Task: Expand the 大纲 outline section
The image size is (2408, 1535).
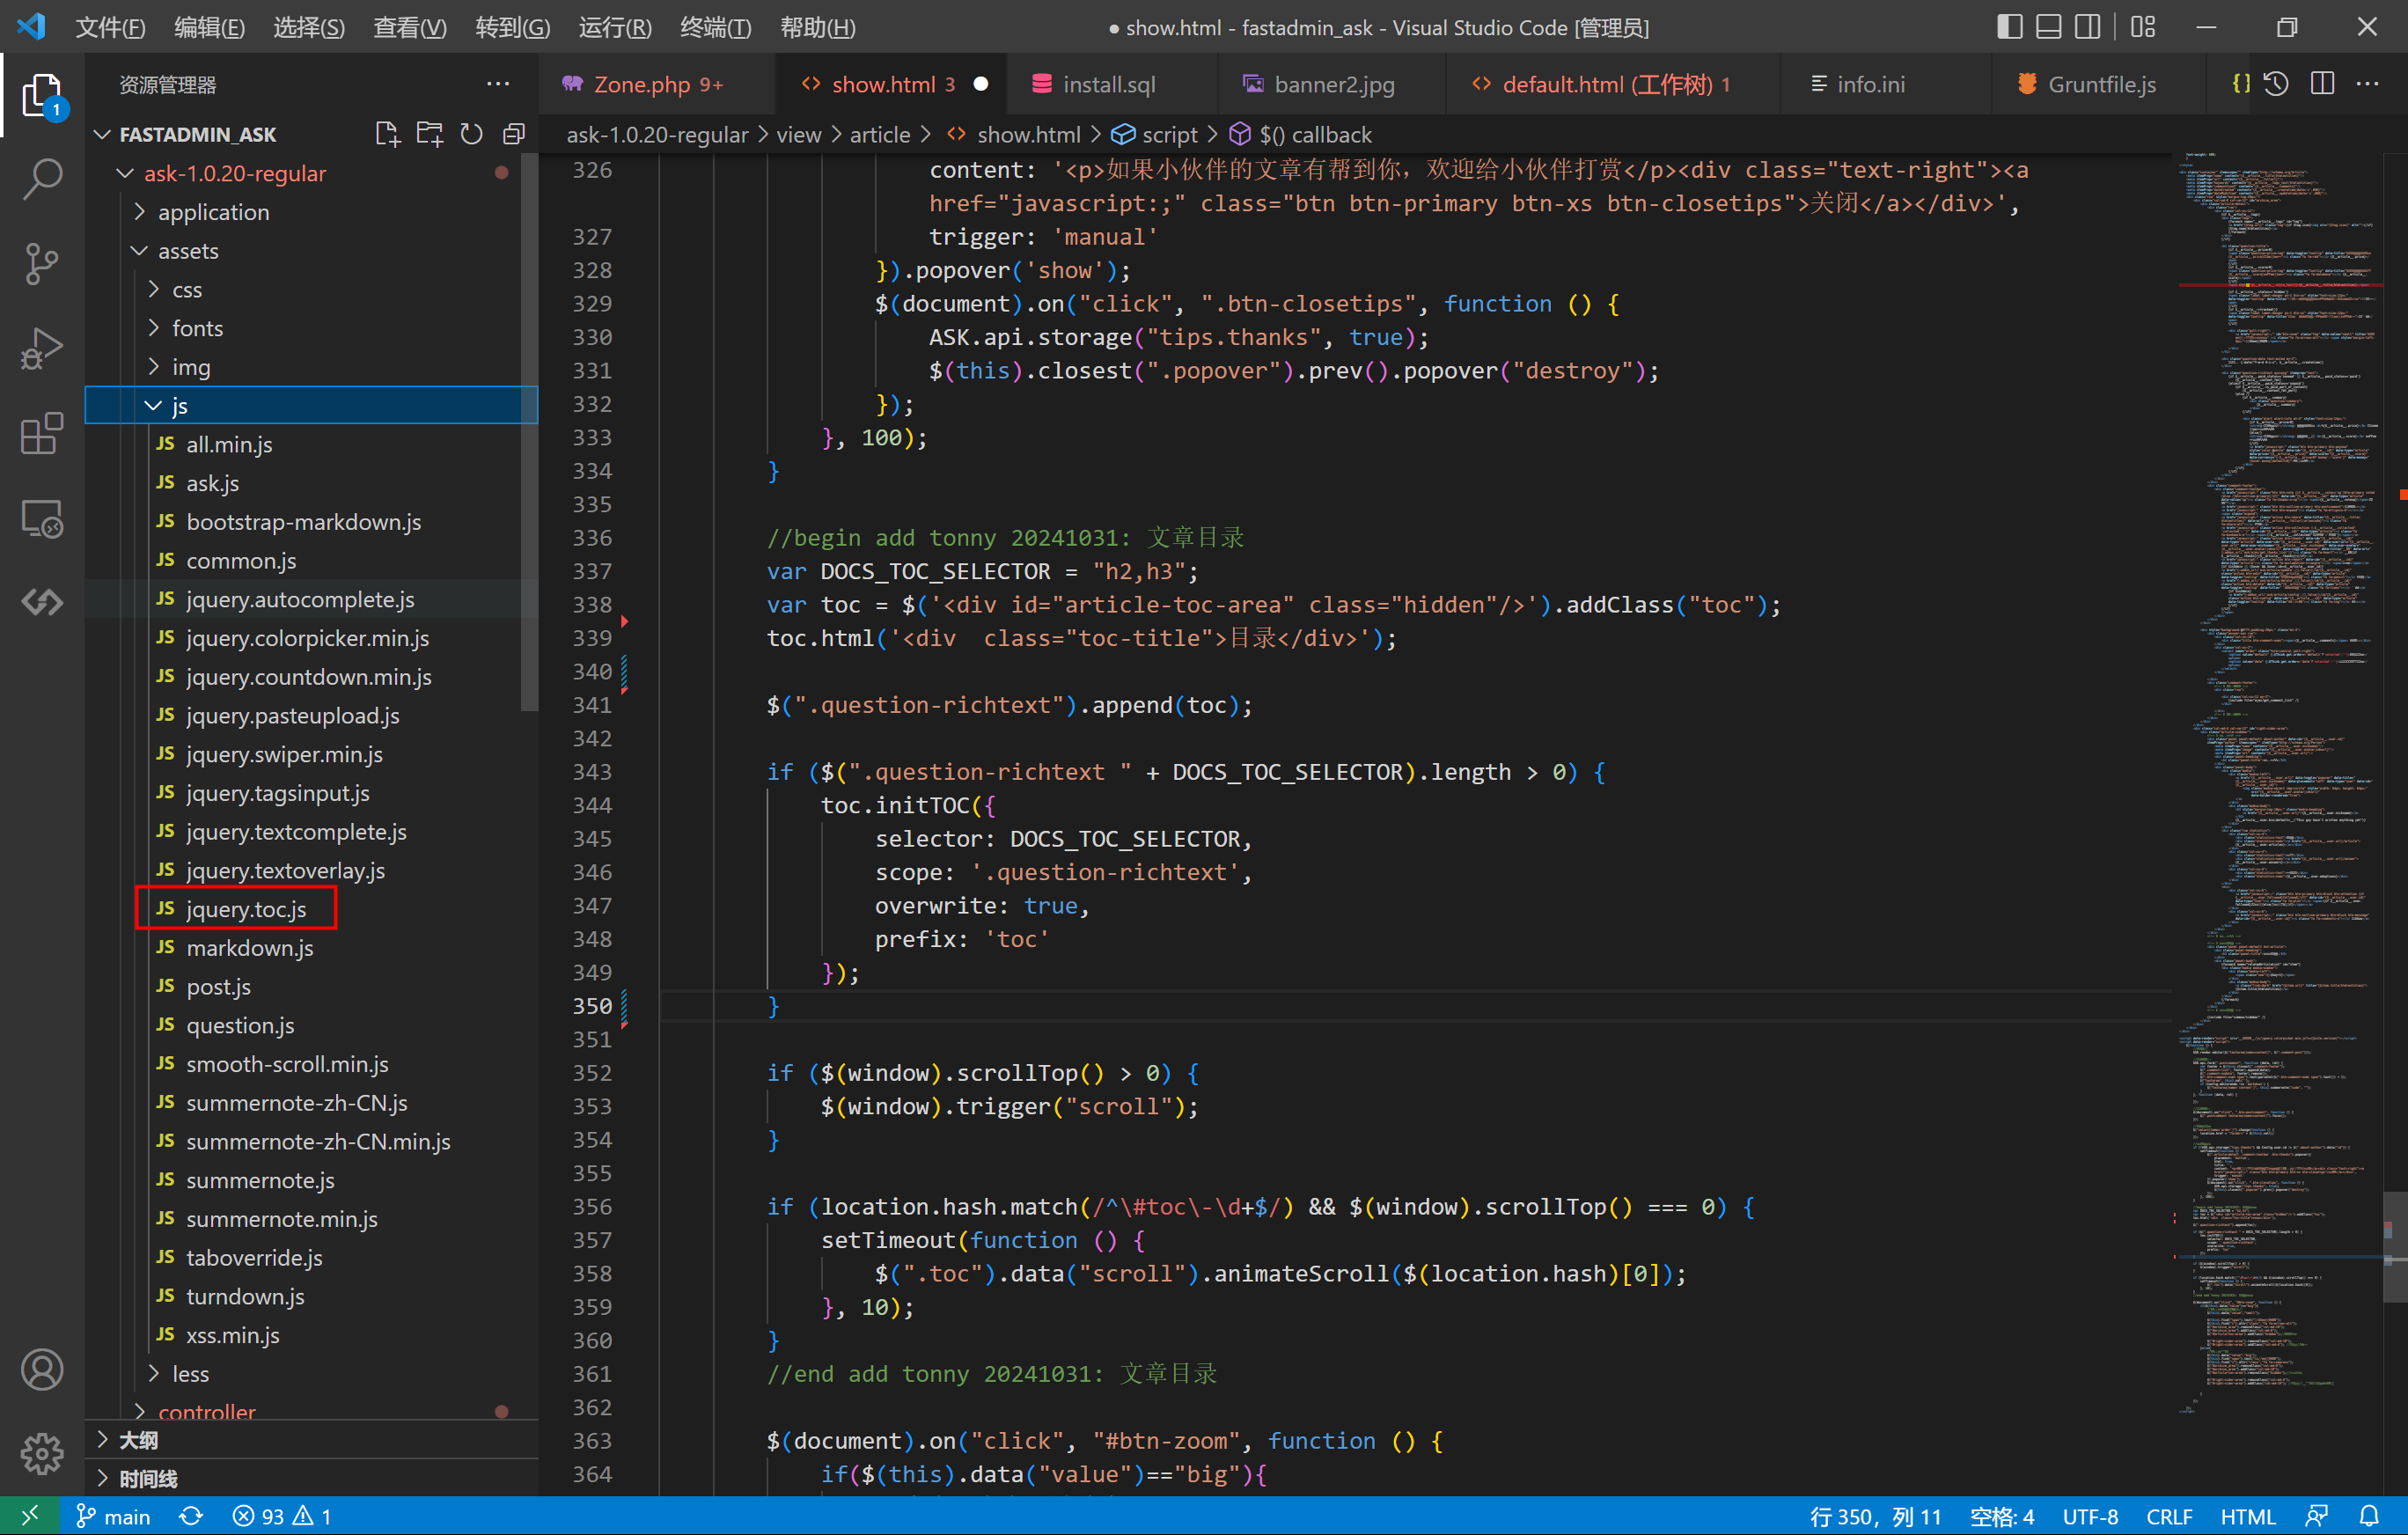Action: pos(312,1440)
